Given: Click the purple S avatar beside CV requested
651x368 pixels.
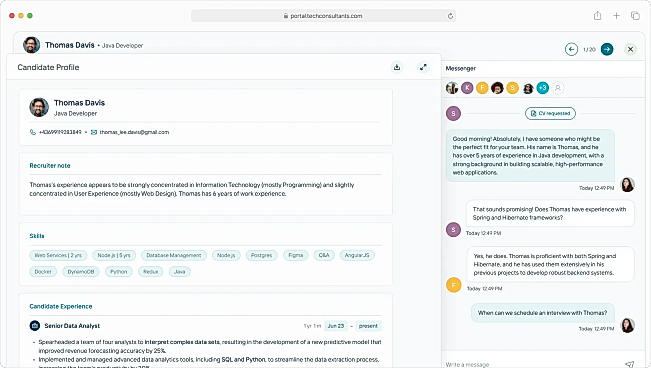Looking at the screenshot, I should tap(453, 113).
